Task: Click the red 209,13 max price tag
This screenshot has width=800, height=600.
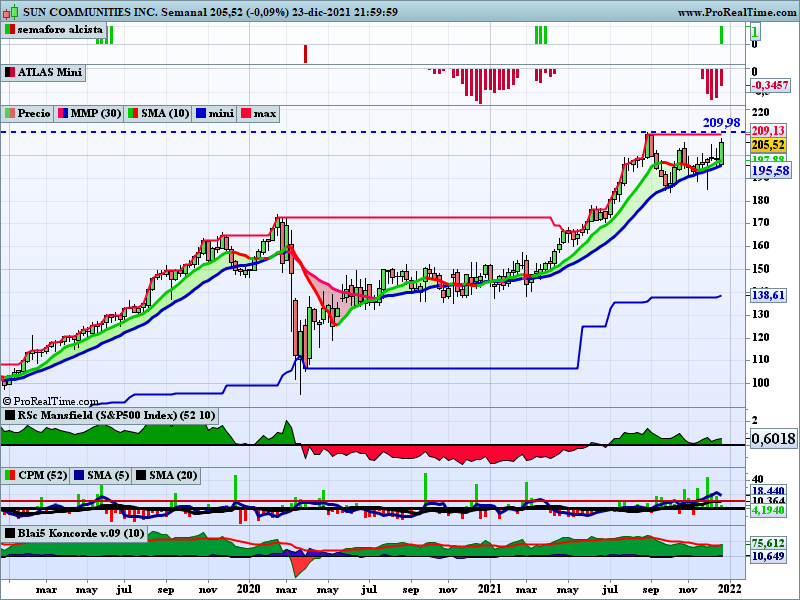Action: pos(768,131)
